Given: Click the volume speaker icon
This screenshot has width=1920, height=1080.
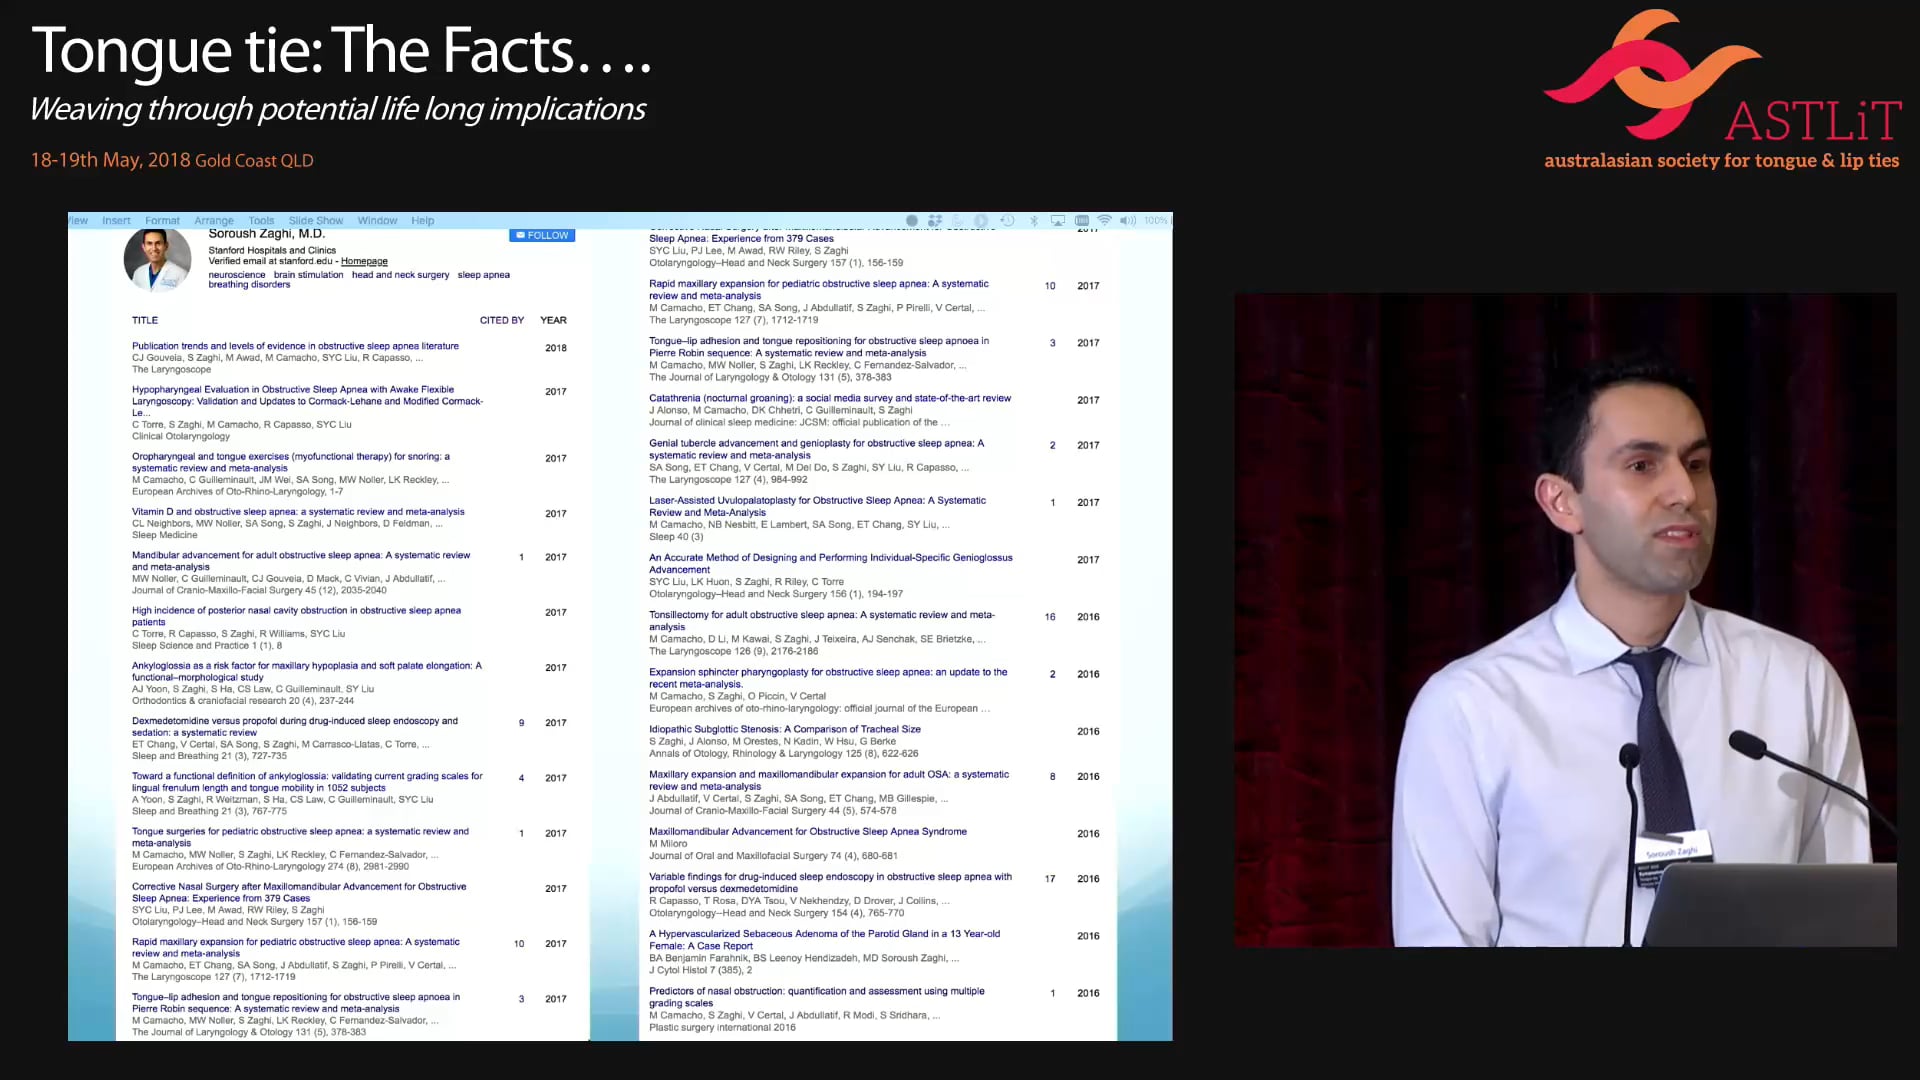Looking at the screenshot, I should (x=1127, y=220).
